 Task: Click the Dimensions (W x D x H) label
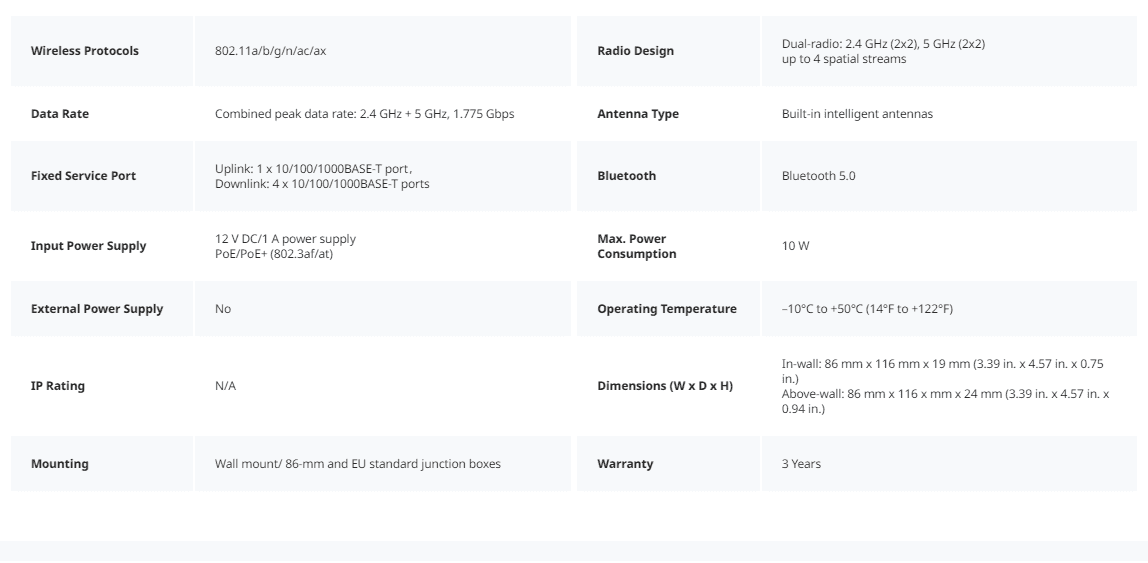[665, 386]
